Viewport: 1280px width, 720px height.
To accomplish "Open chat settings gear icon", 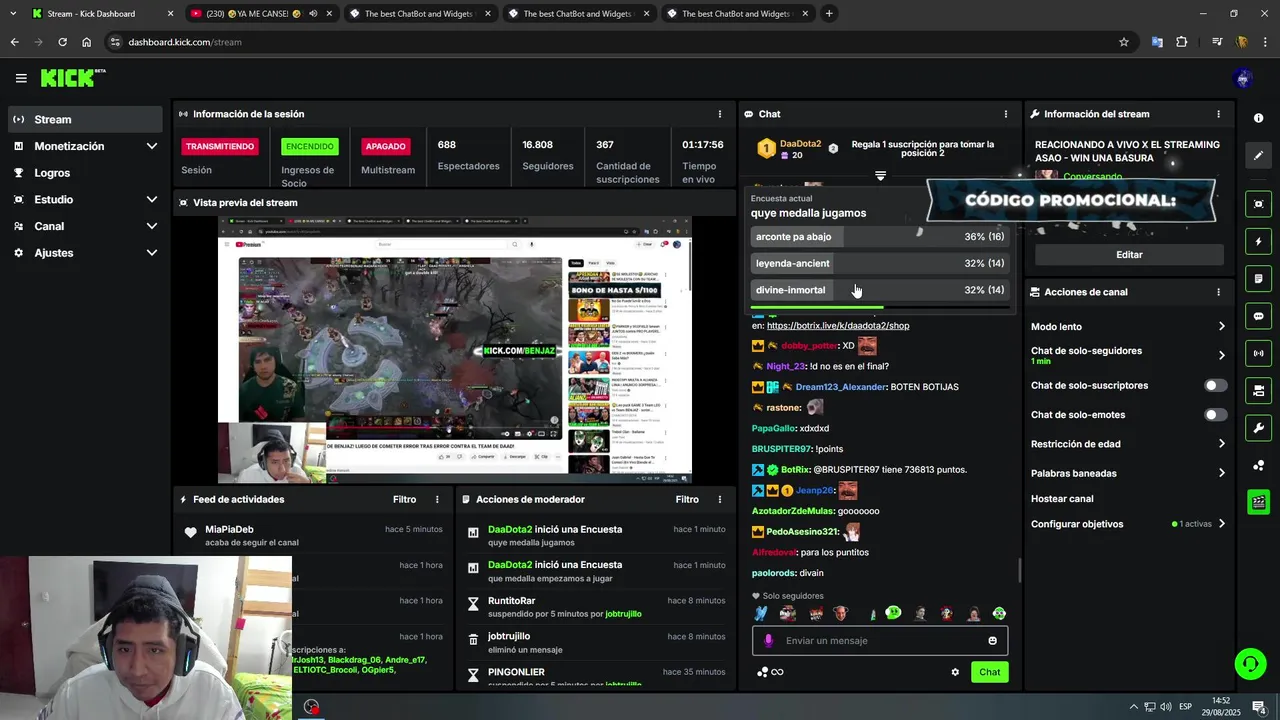I will (x=955, y=672).
